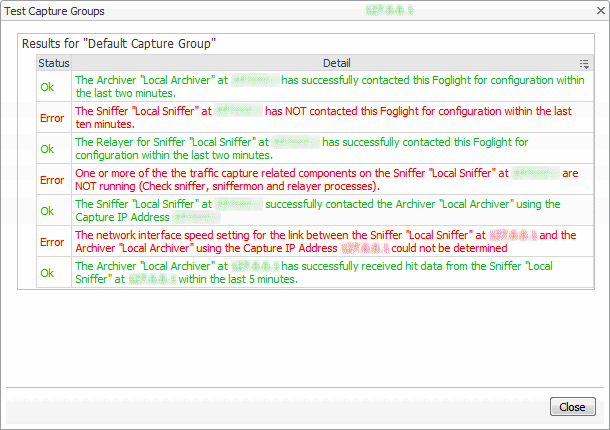Click detail 'network interface speed setting' message

pyautogui.click(x=326, y=242)
